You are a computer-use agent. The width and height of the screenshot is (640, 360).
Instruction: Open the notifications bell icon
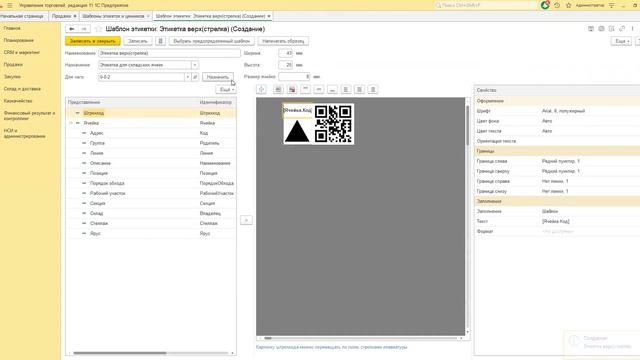point(544,5)
